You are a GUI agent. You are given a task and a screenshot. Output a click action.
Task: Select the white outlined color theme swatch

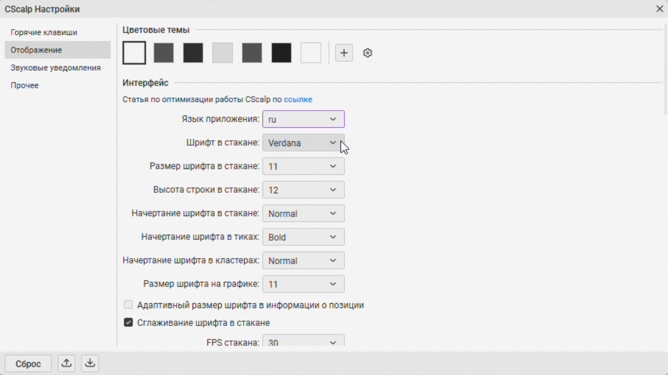tap(134, 53)
